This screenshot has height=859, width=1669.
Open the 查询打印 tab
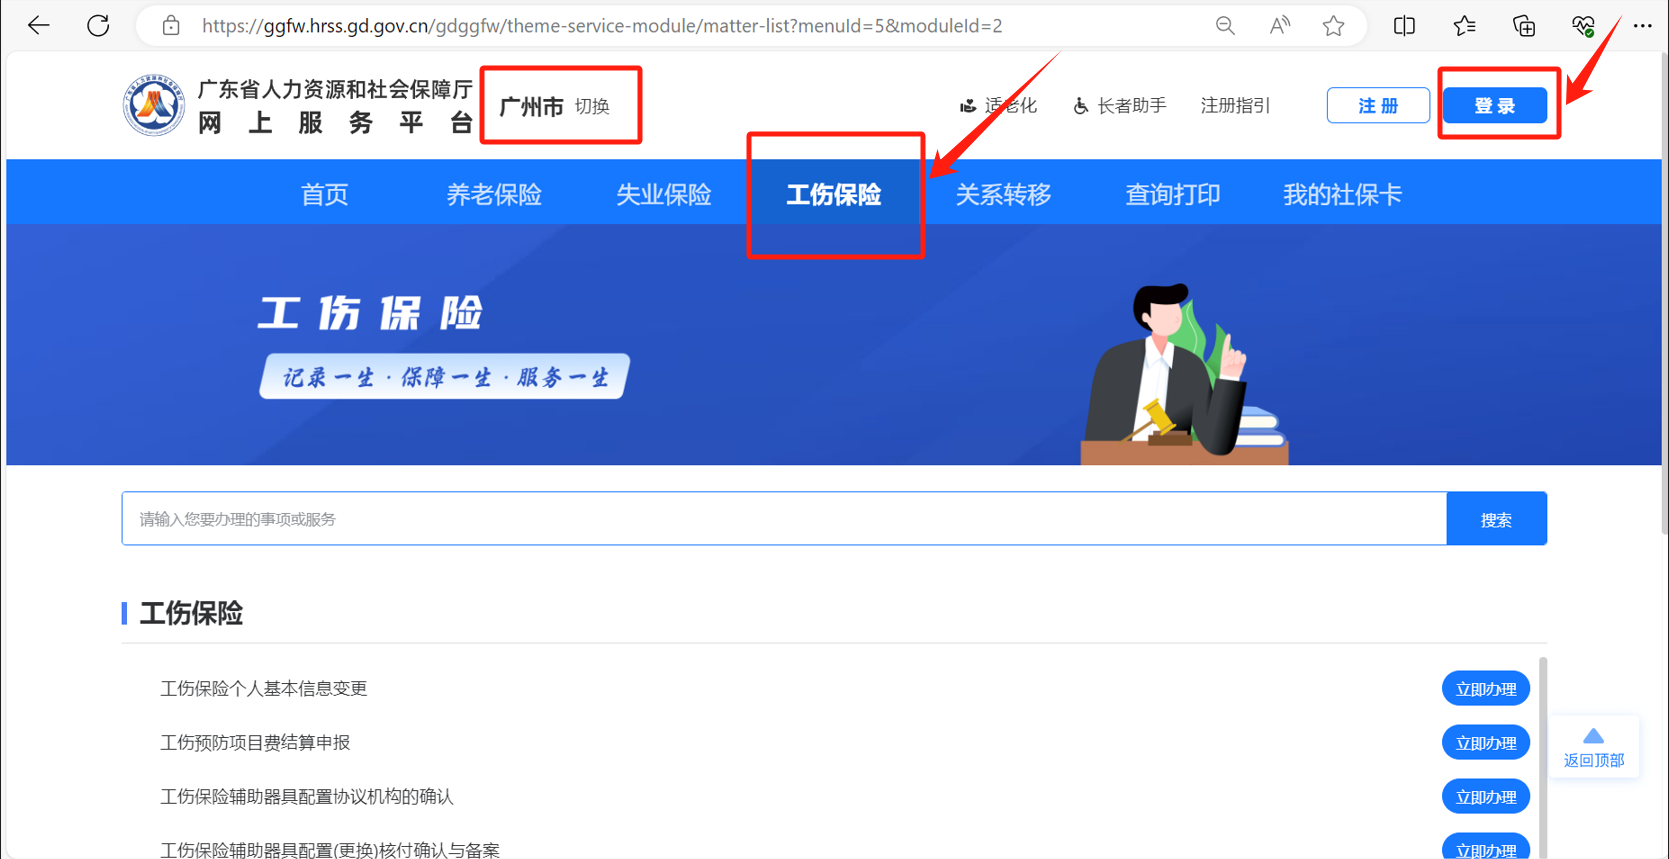coord(1173,194)
